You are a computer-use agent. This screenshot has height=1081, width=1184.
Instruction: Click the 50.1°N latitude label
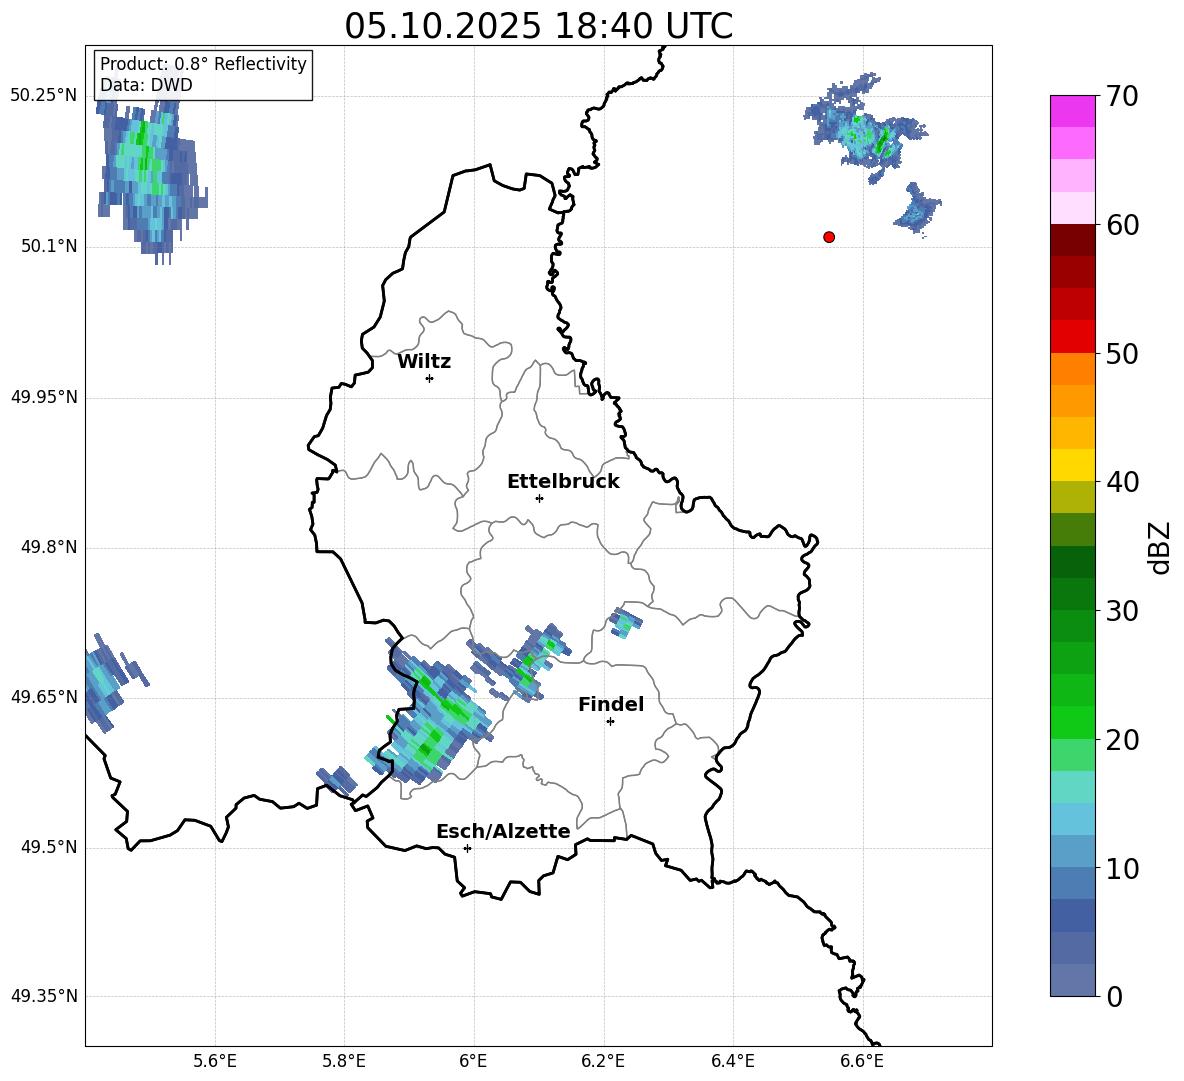pyautogui.click(x=49, y=247)
